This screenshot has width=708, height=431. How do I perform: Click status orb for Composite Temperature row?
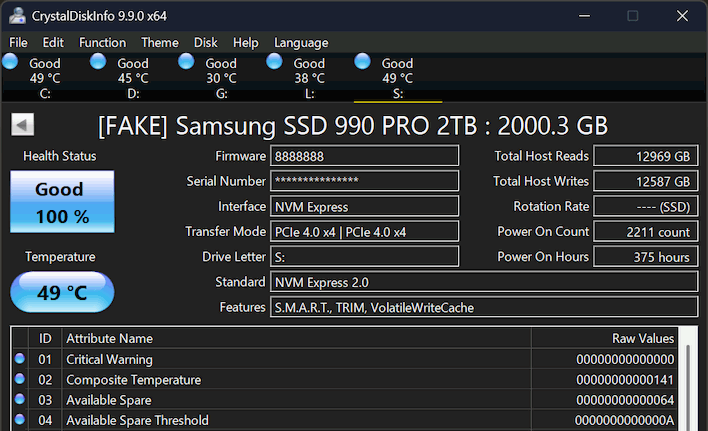click(x=19, y=379)
